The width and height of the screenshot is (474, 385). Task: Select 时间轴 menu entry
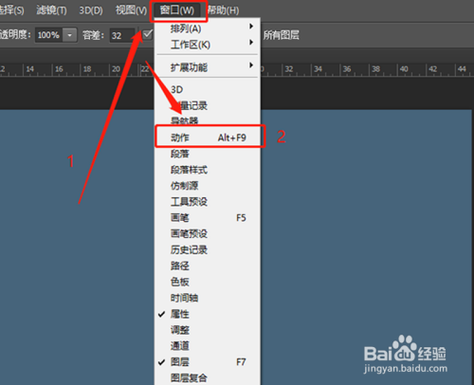[x=207, y=298]
